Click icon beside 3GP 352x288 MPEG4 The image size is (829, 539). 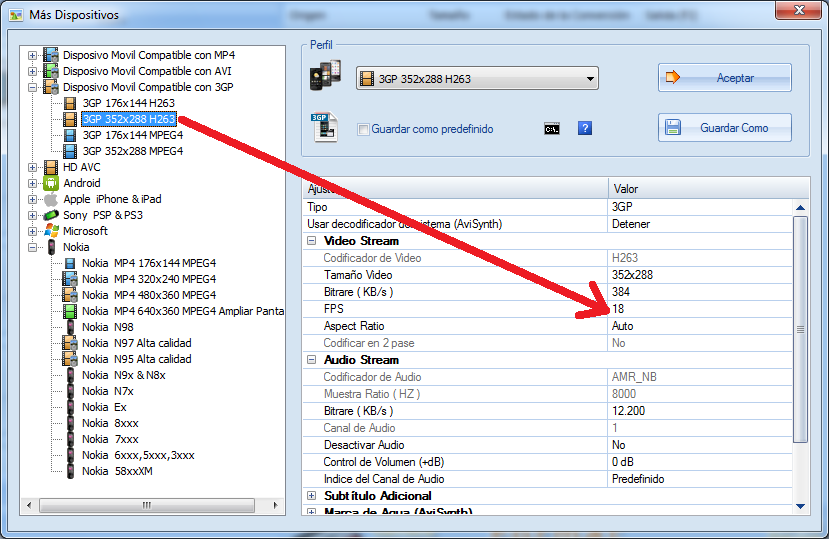70,151
